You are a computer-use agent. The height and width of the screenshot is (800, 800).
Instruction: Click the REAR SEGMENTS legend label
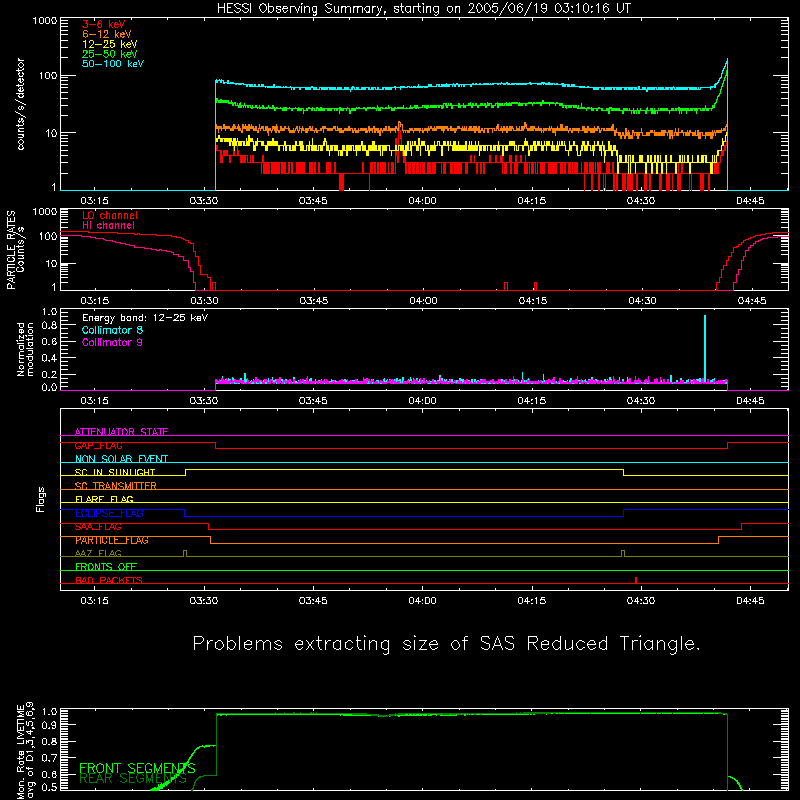pyautogui.click(x=133, y=779)
